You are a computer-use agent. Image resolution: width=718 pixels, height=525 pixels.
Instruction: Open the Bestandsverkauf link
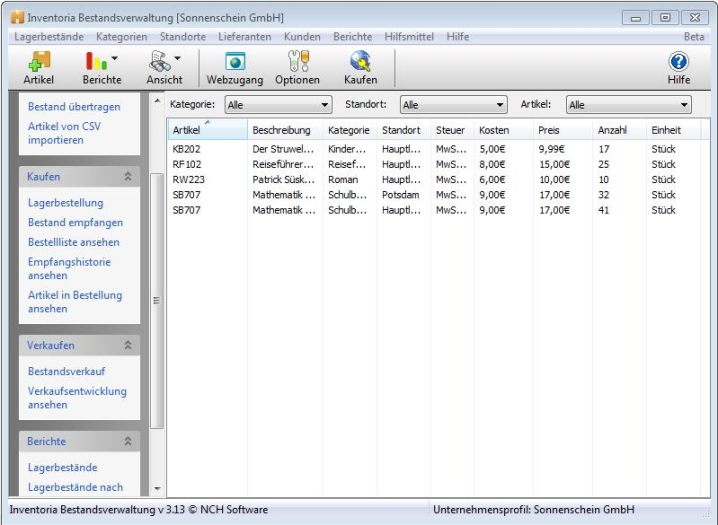(66, 371)
